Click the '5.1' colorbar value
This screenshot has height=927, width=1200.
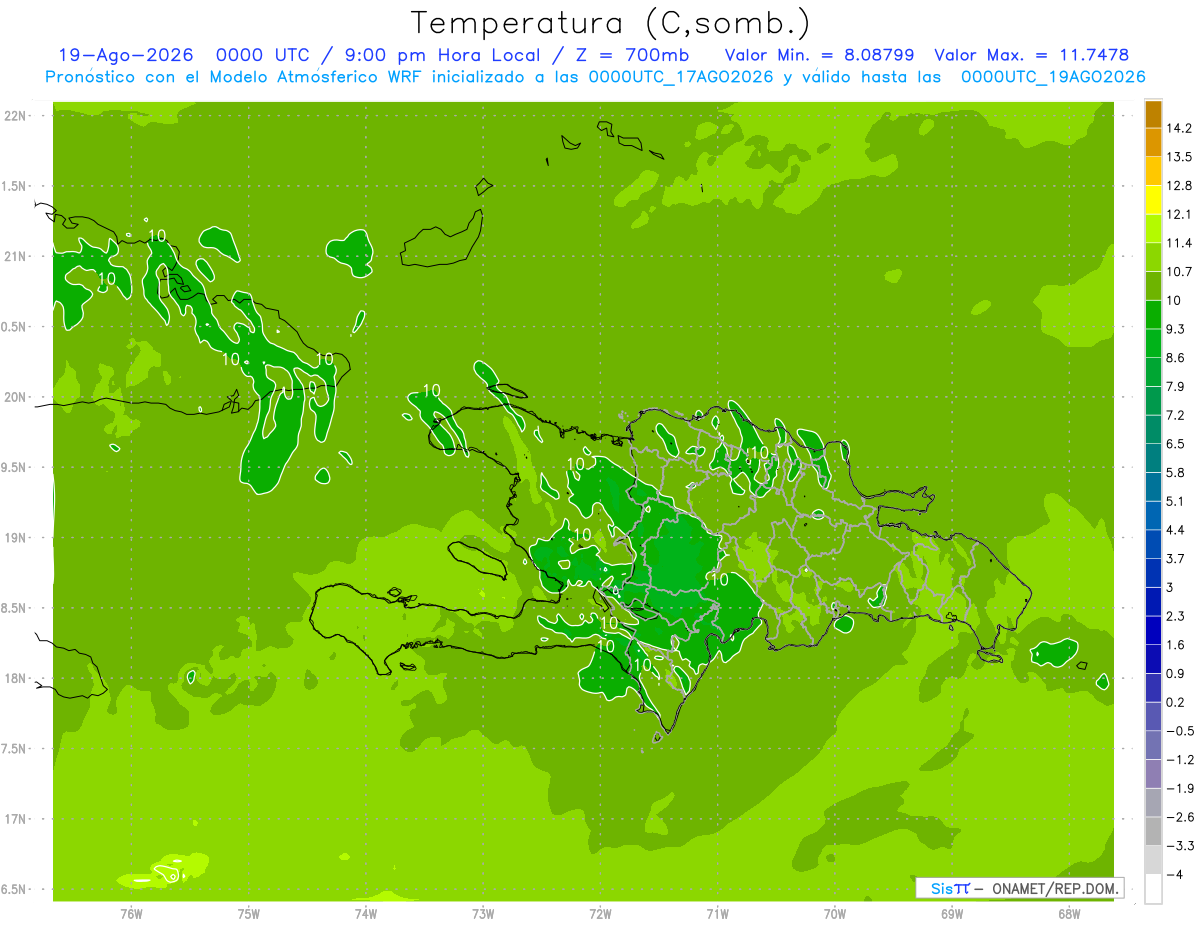[x=1176, y=501]
